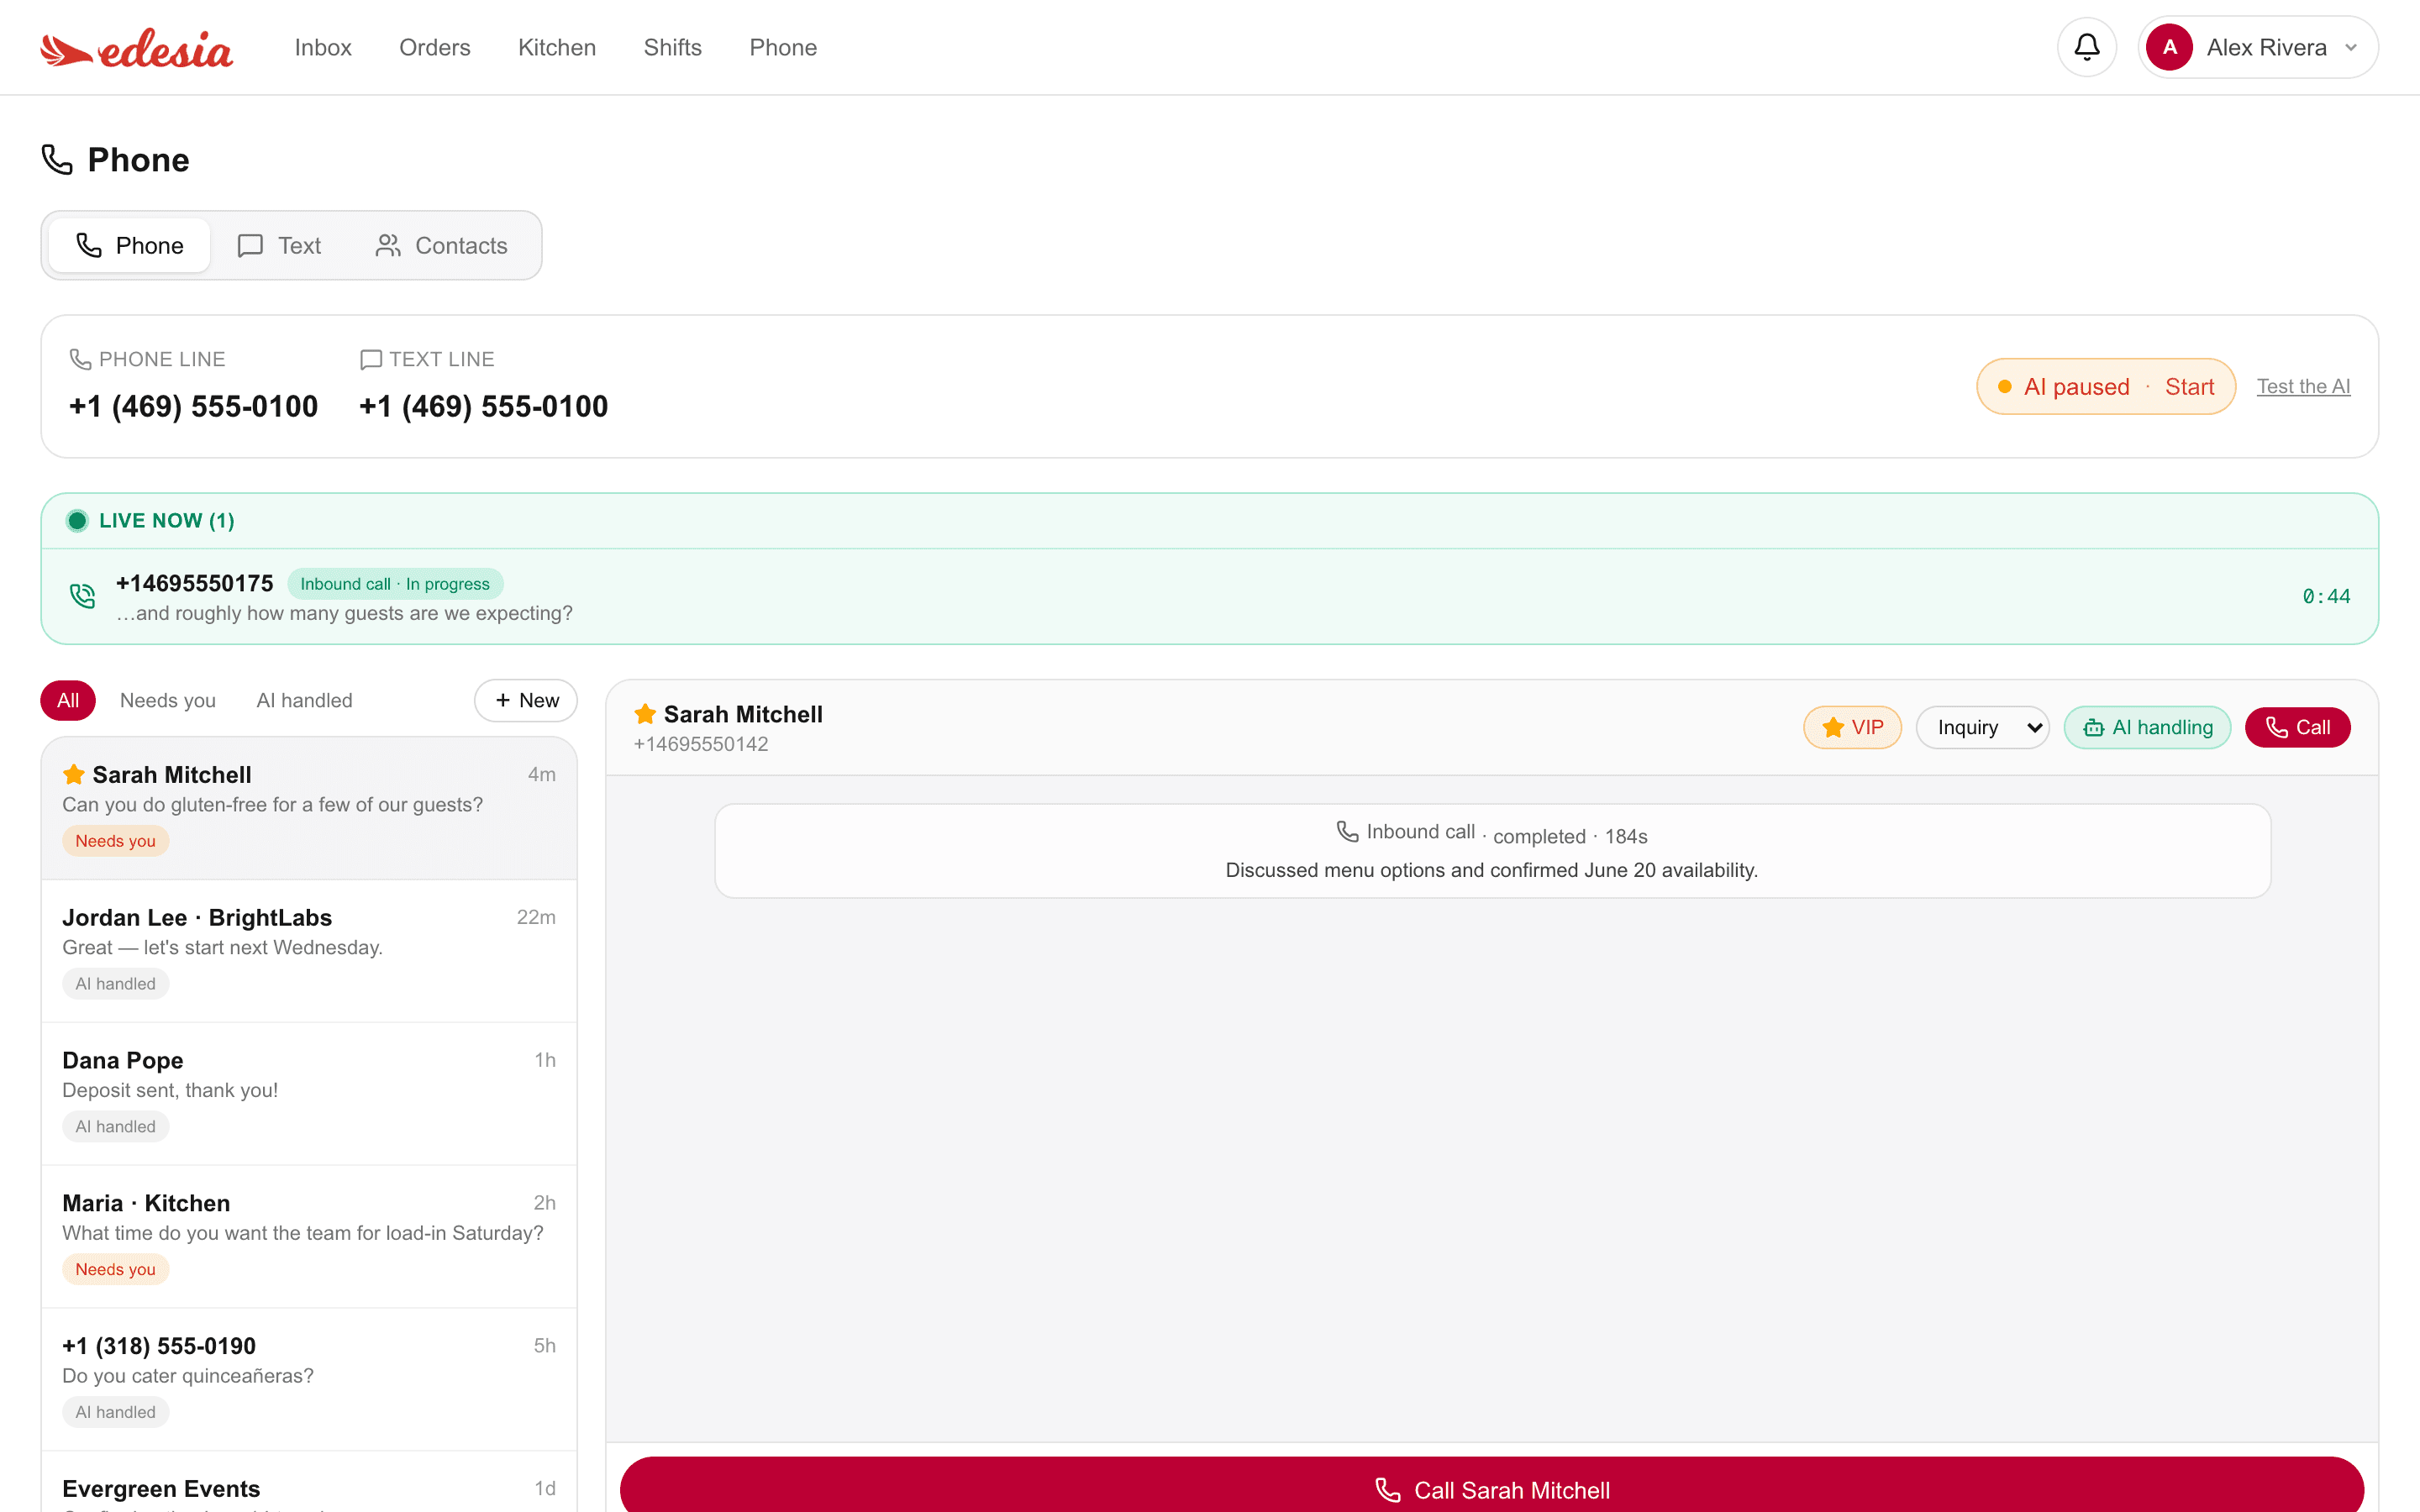Open the completed inbound call summary card

tap(1492, 851)
